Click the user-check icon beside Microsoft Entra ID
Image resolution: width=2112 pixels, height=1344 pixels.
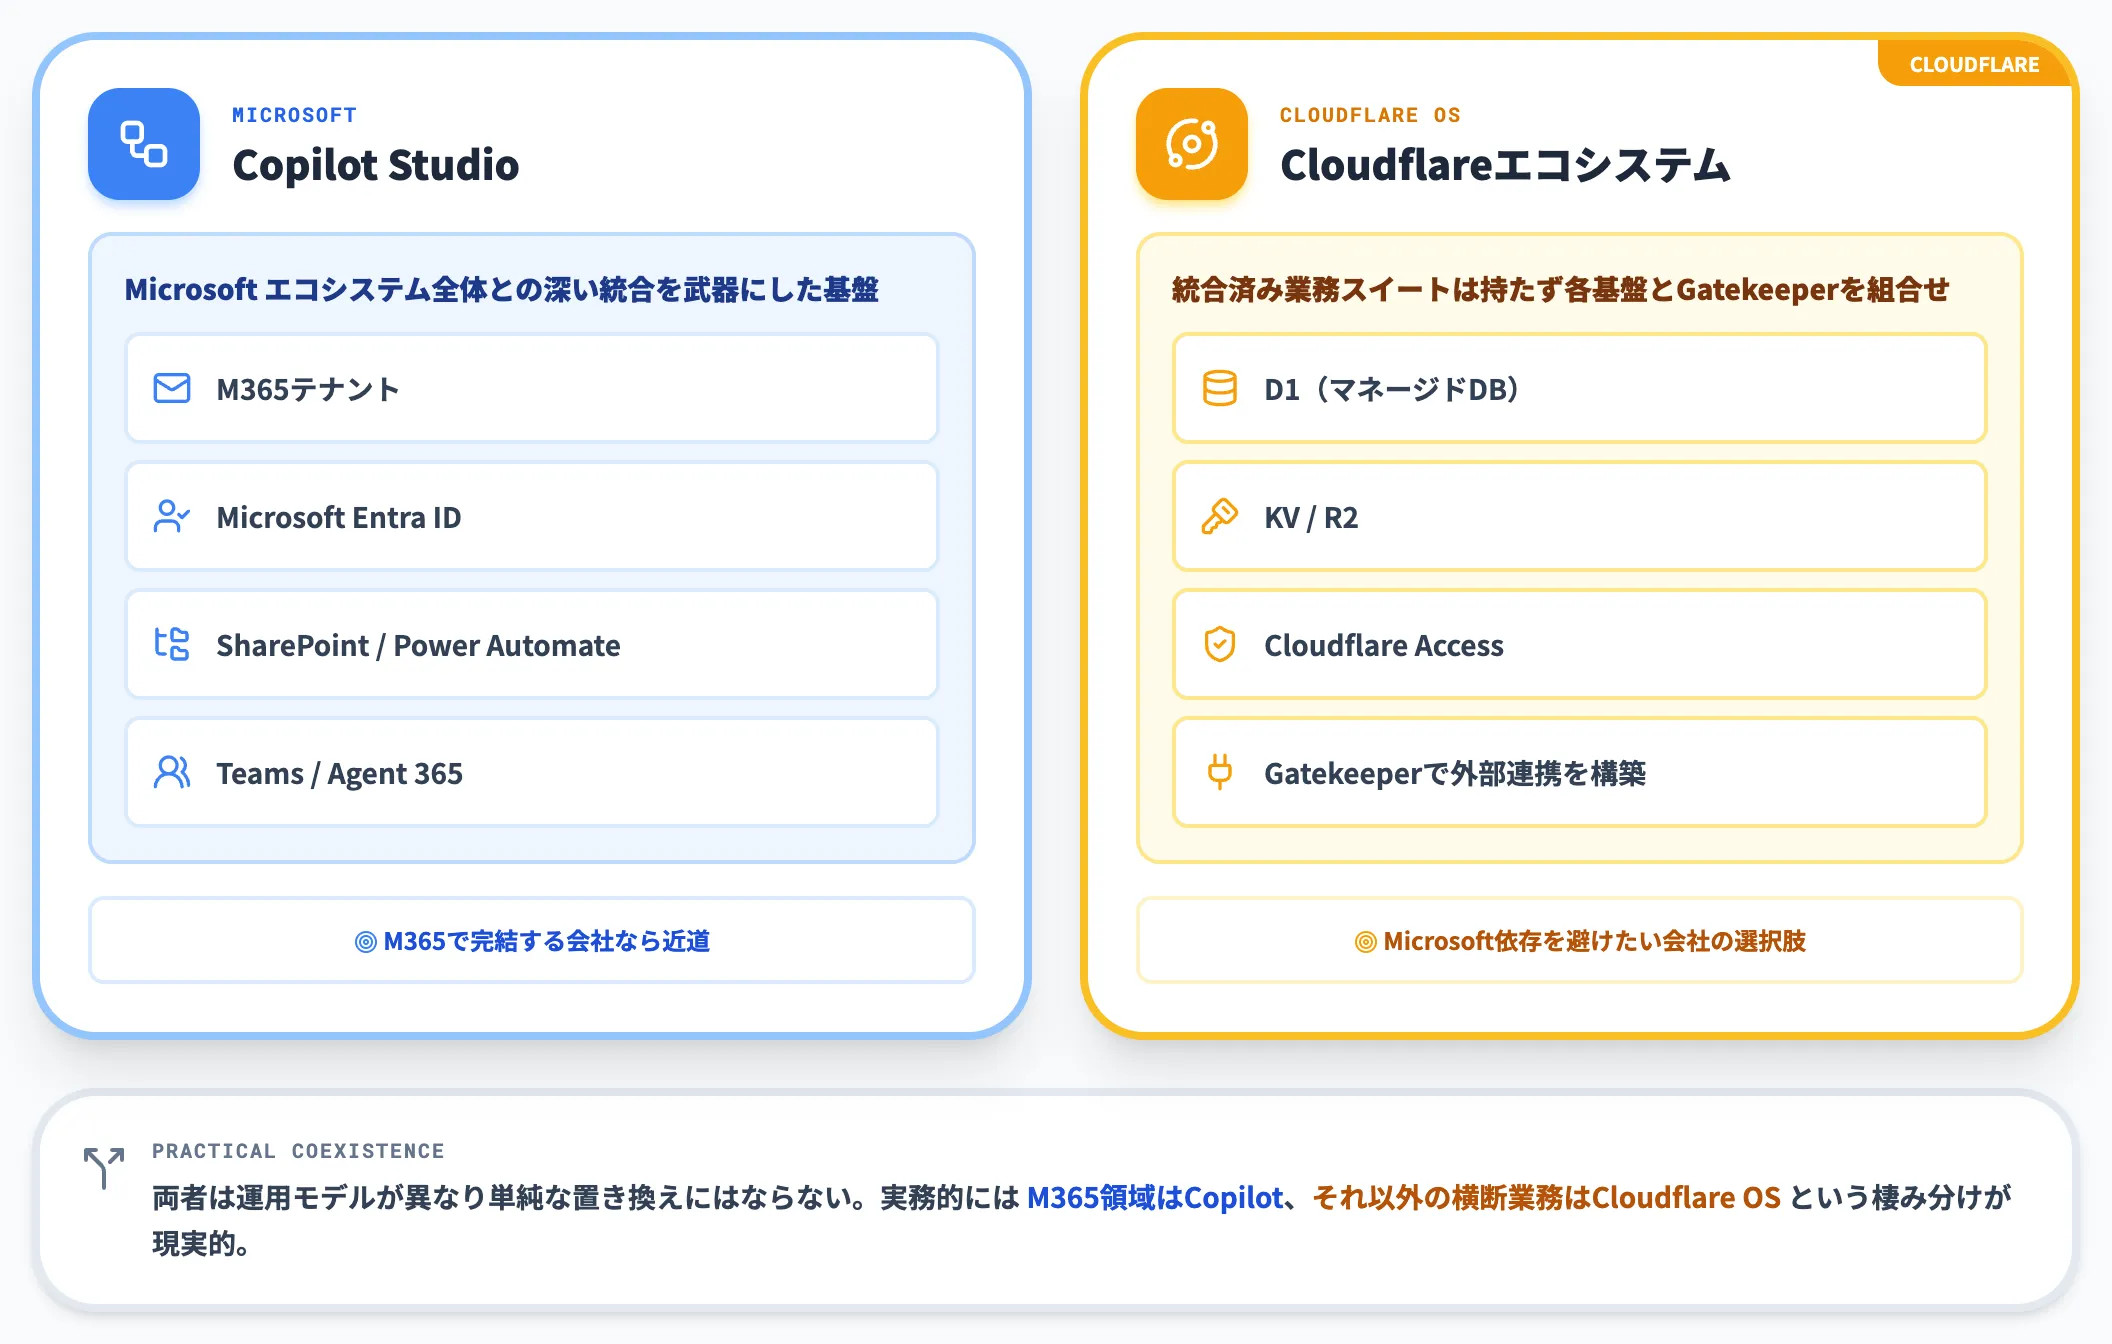click(x=172, y=516)
